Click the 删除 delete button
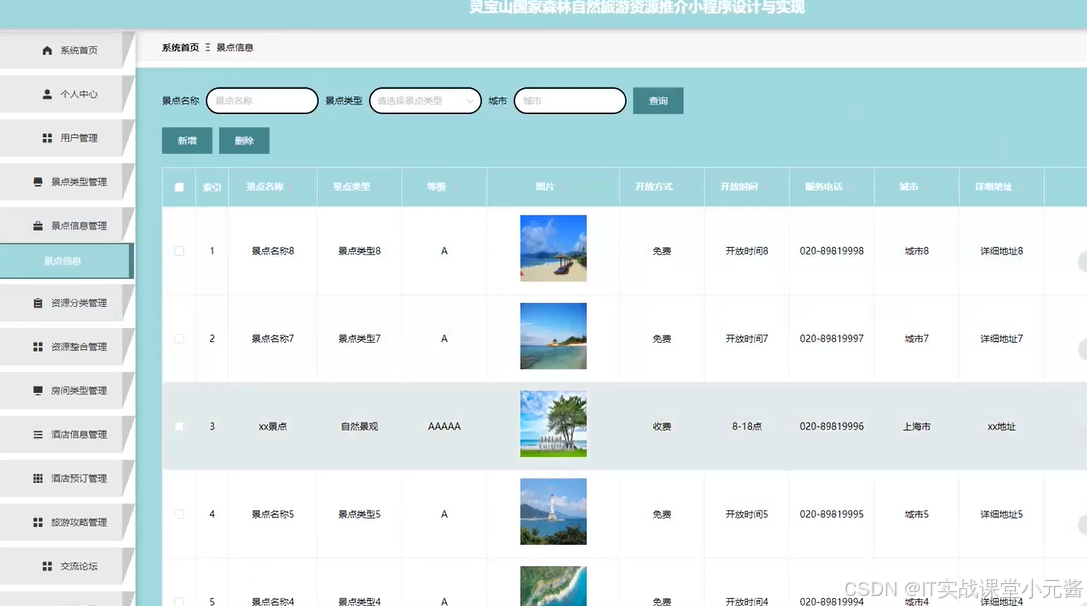The height and width of the screenshot is (606, 1087). tap(244, 141)
